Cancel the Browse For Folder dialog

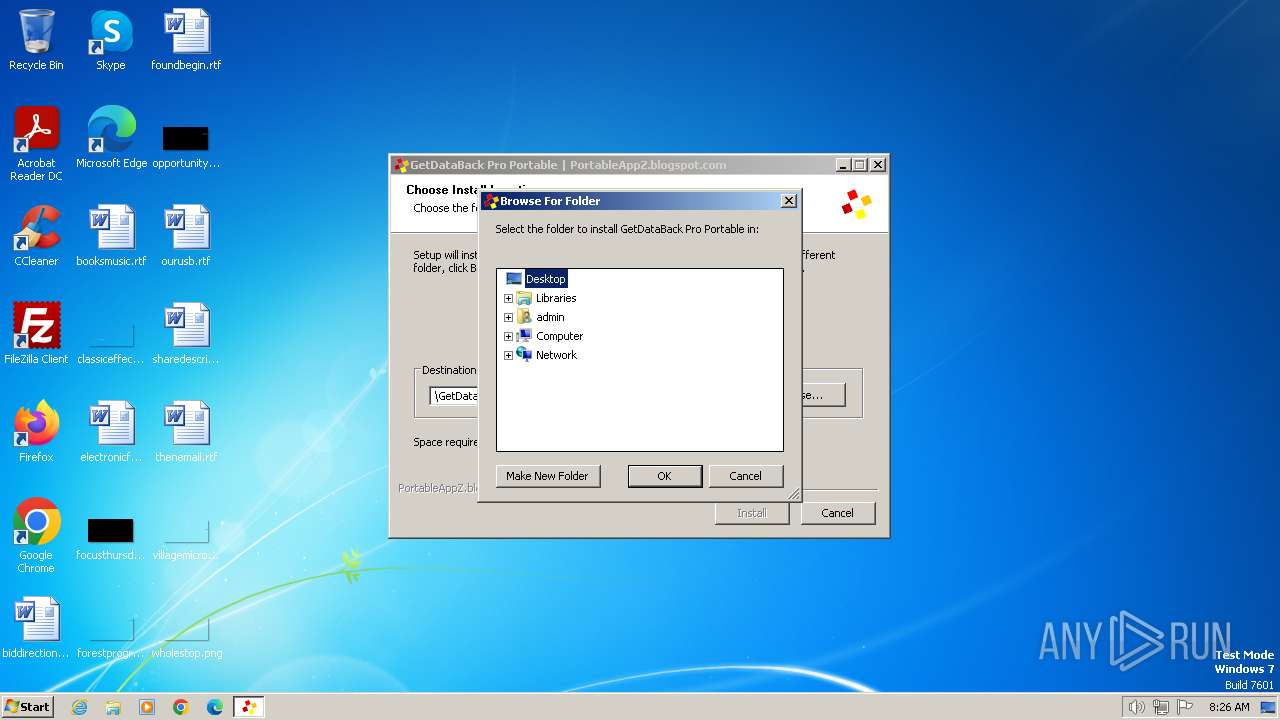pyautogui.click(x=745, y=476)
